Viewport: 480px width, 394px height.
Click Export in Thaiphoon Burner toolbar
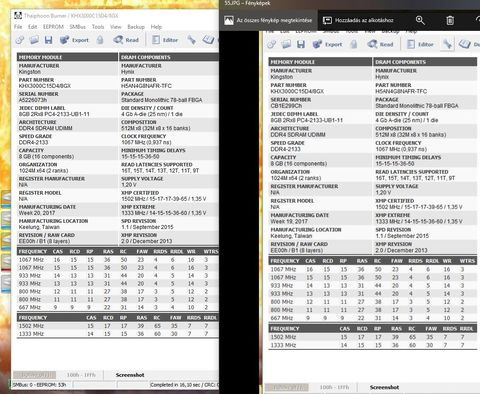pyautogui.click(x=74, y=40)
